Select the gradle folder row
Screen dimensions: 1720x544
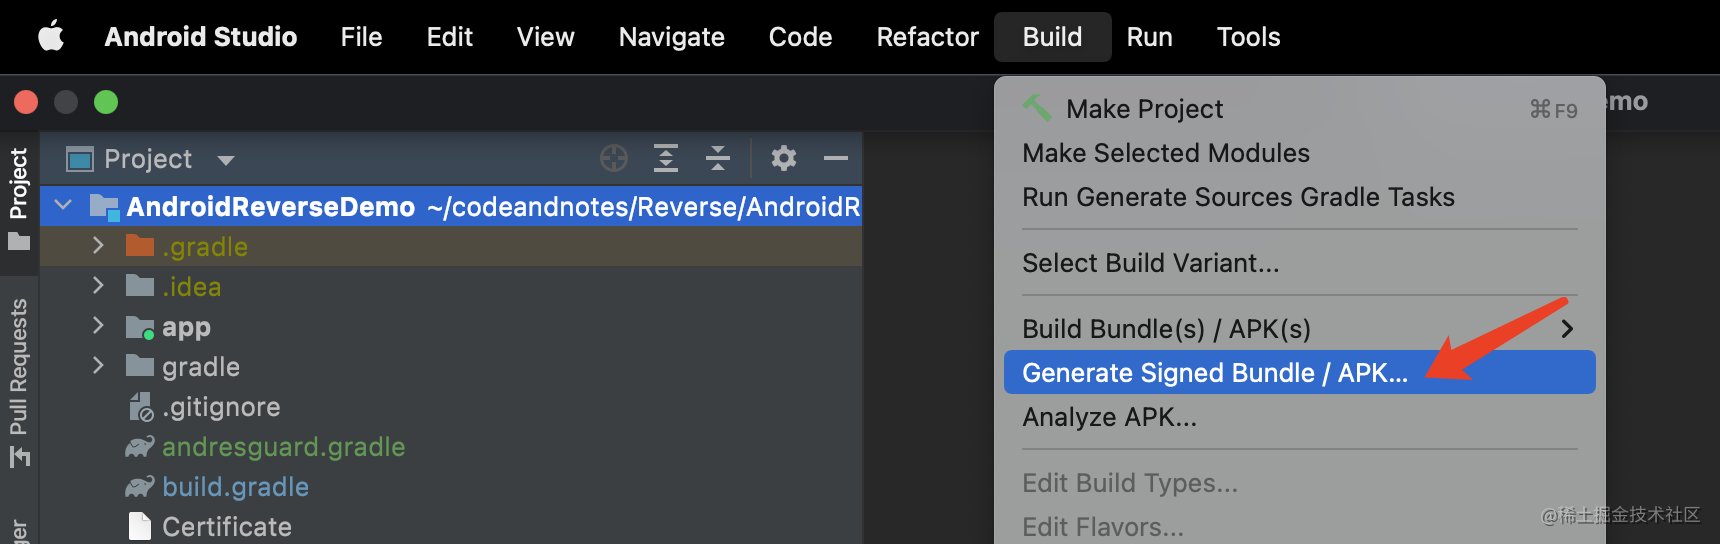pos(451,366)
